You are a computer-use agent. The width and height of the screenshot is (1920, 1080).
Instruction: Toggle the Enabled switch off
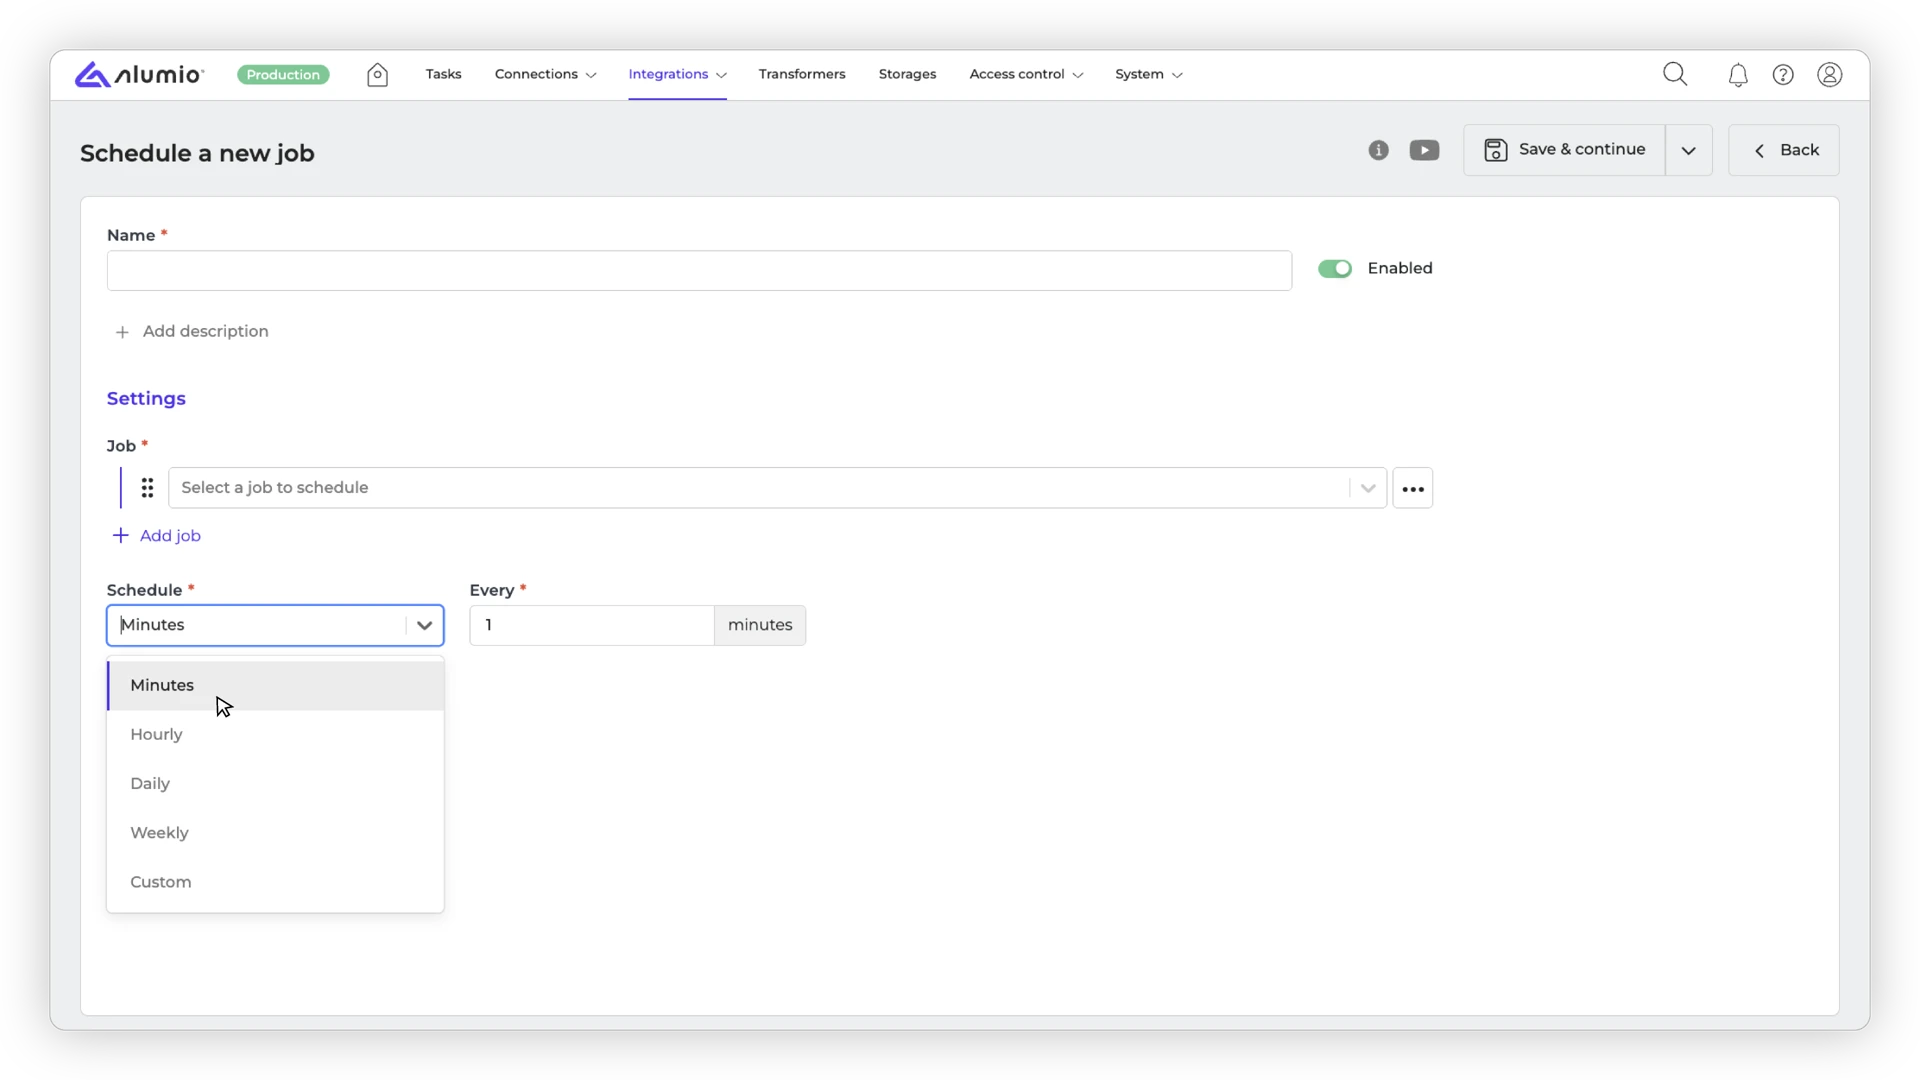[1334, 268]
